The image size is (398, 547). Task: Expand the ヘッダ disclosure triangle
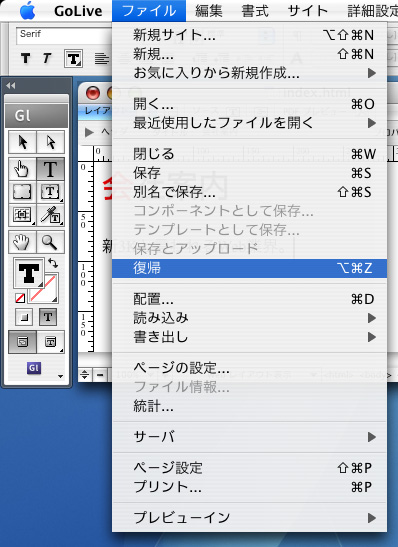[x=89, y=132]
